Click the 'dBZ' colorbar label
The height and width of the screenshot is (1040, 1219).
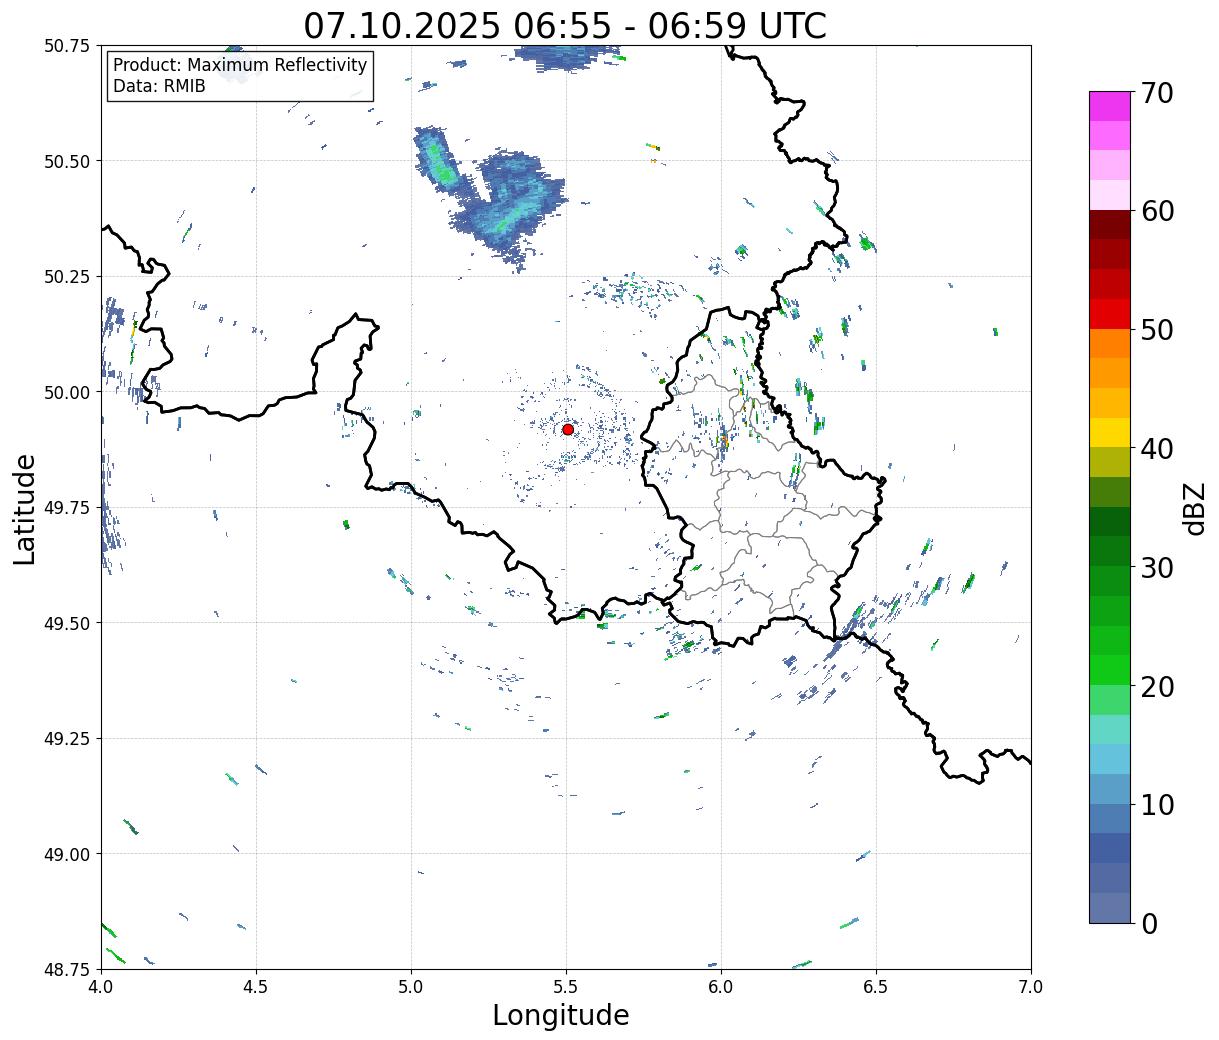[1194, 507]
